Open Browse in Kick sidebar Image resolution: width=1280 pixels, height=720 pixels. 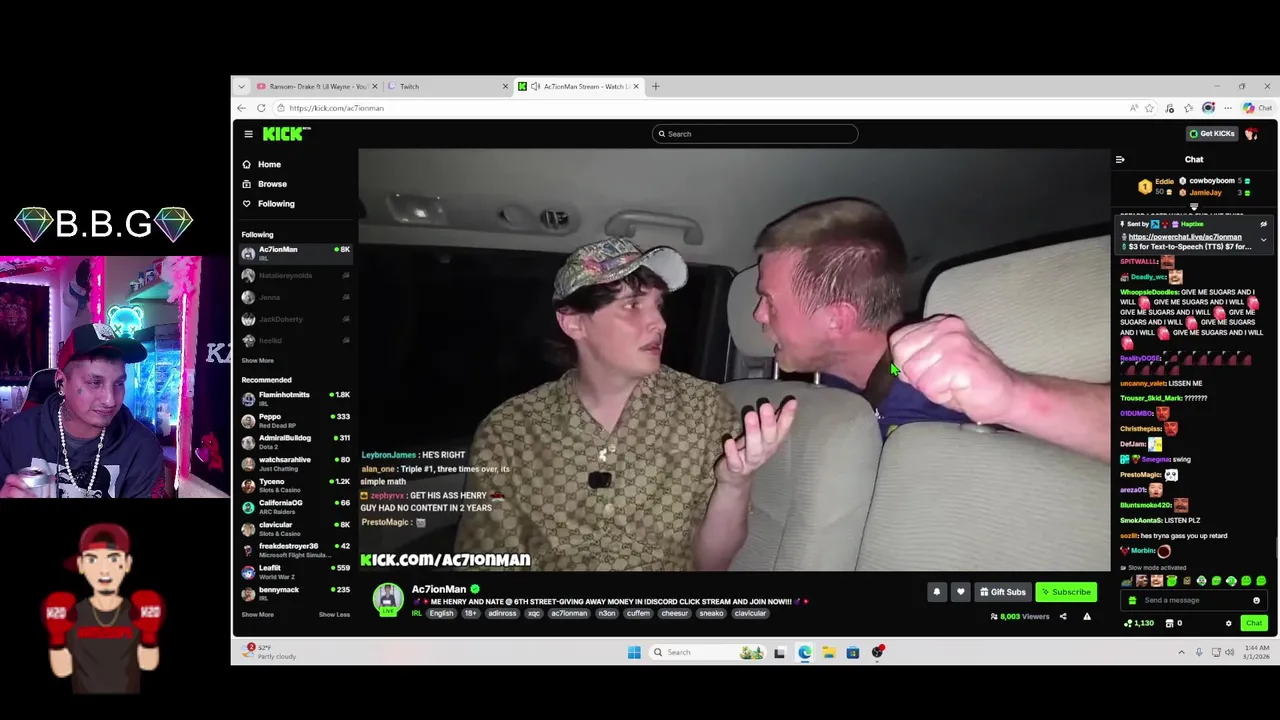click(272, 184)
